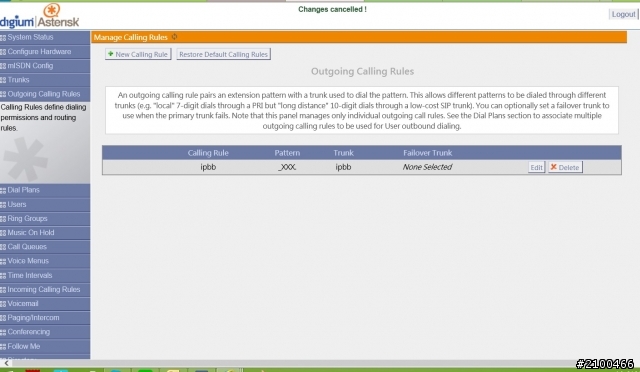640x372 pixels.
Task: Click grid icon next to Trunks
Action: pos(3,80)
